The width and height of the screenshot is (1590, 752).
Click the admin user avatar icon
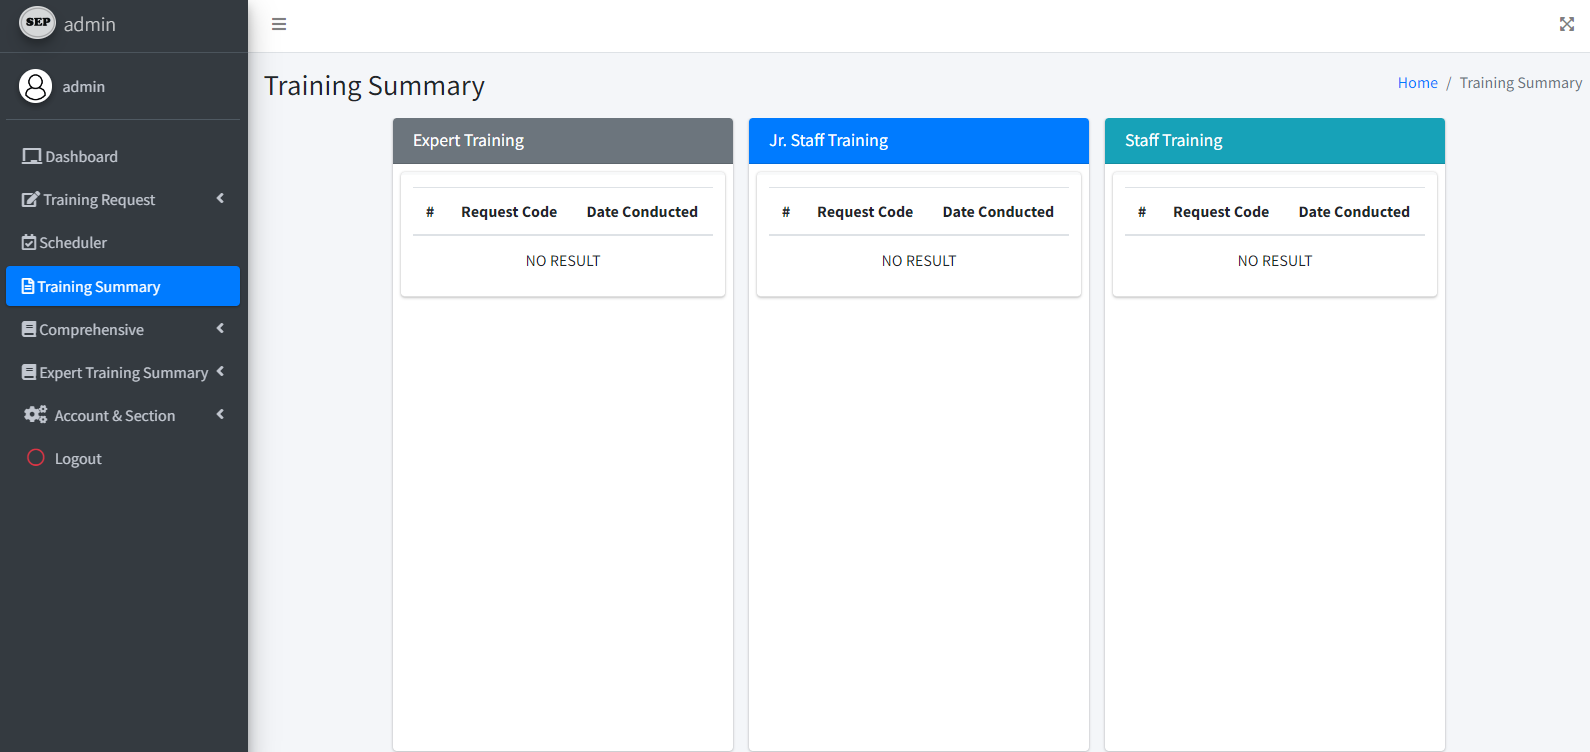click(35, 86)
